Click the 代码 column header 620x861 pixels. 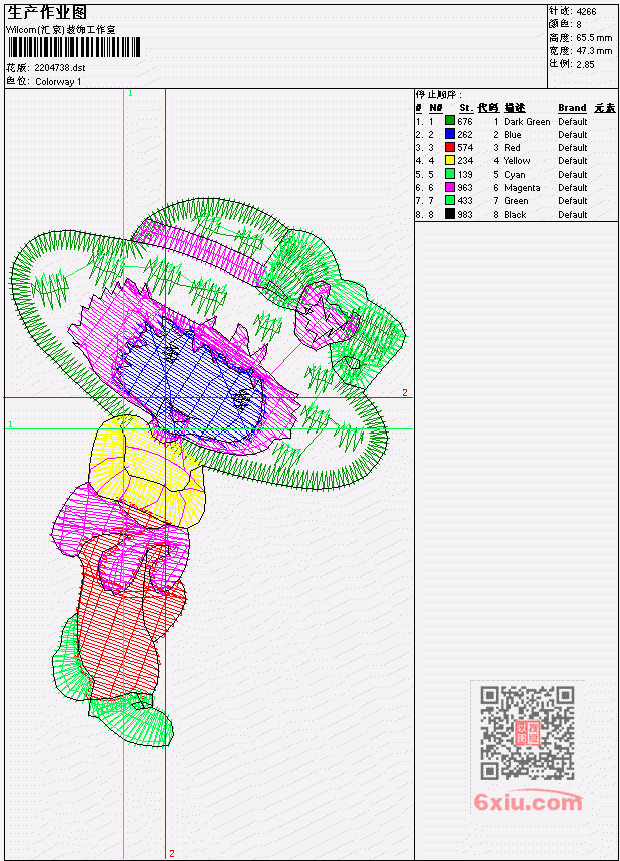point(488,108)
